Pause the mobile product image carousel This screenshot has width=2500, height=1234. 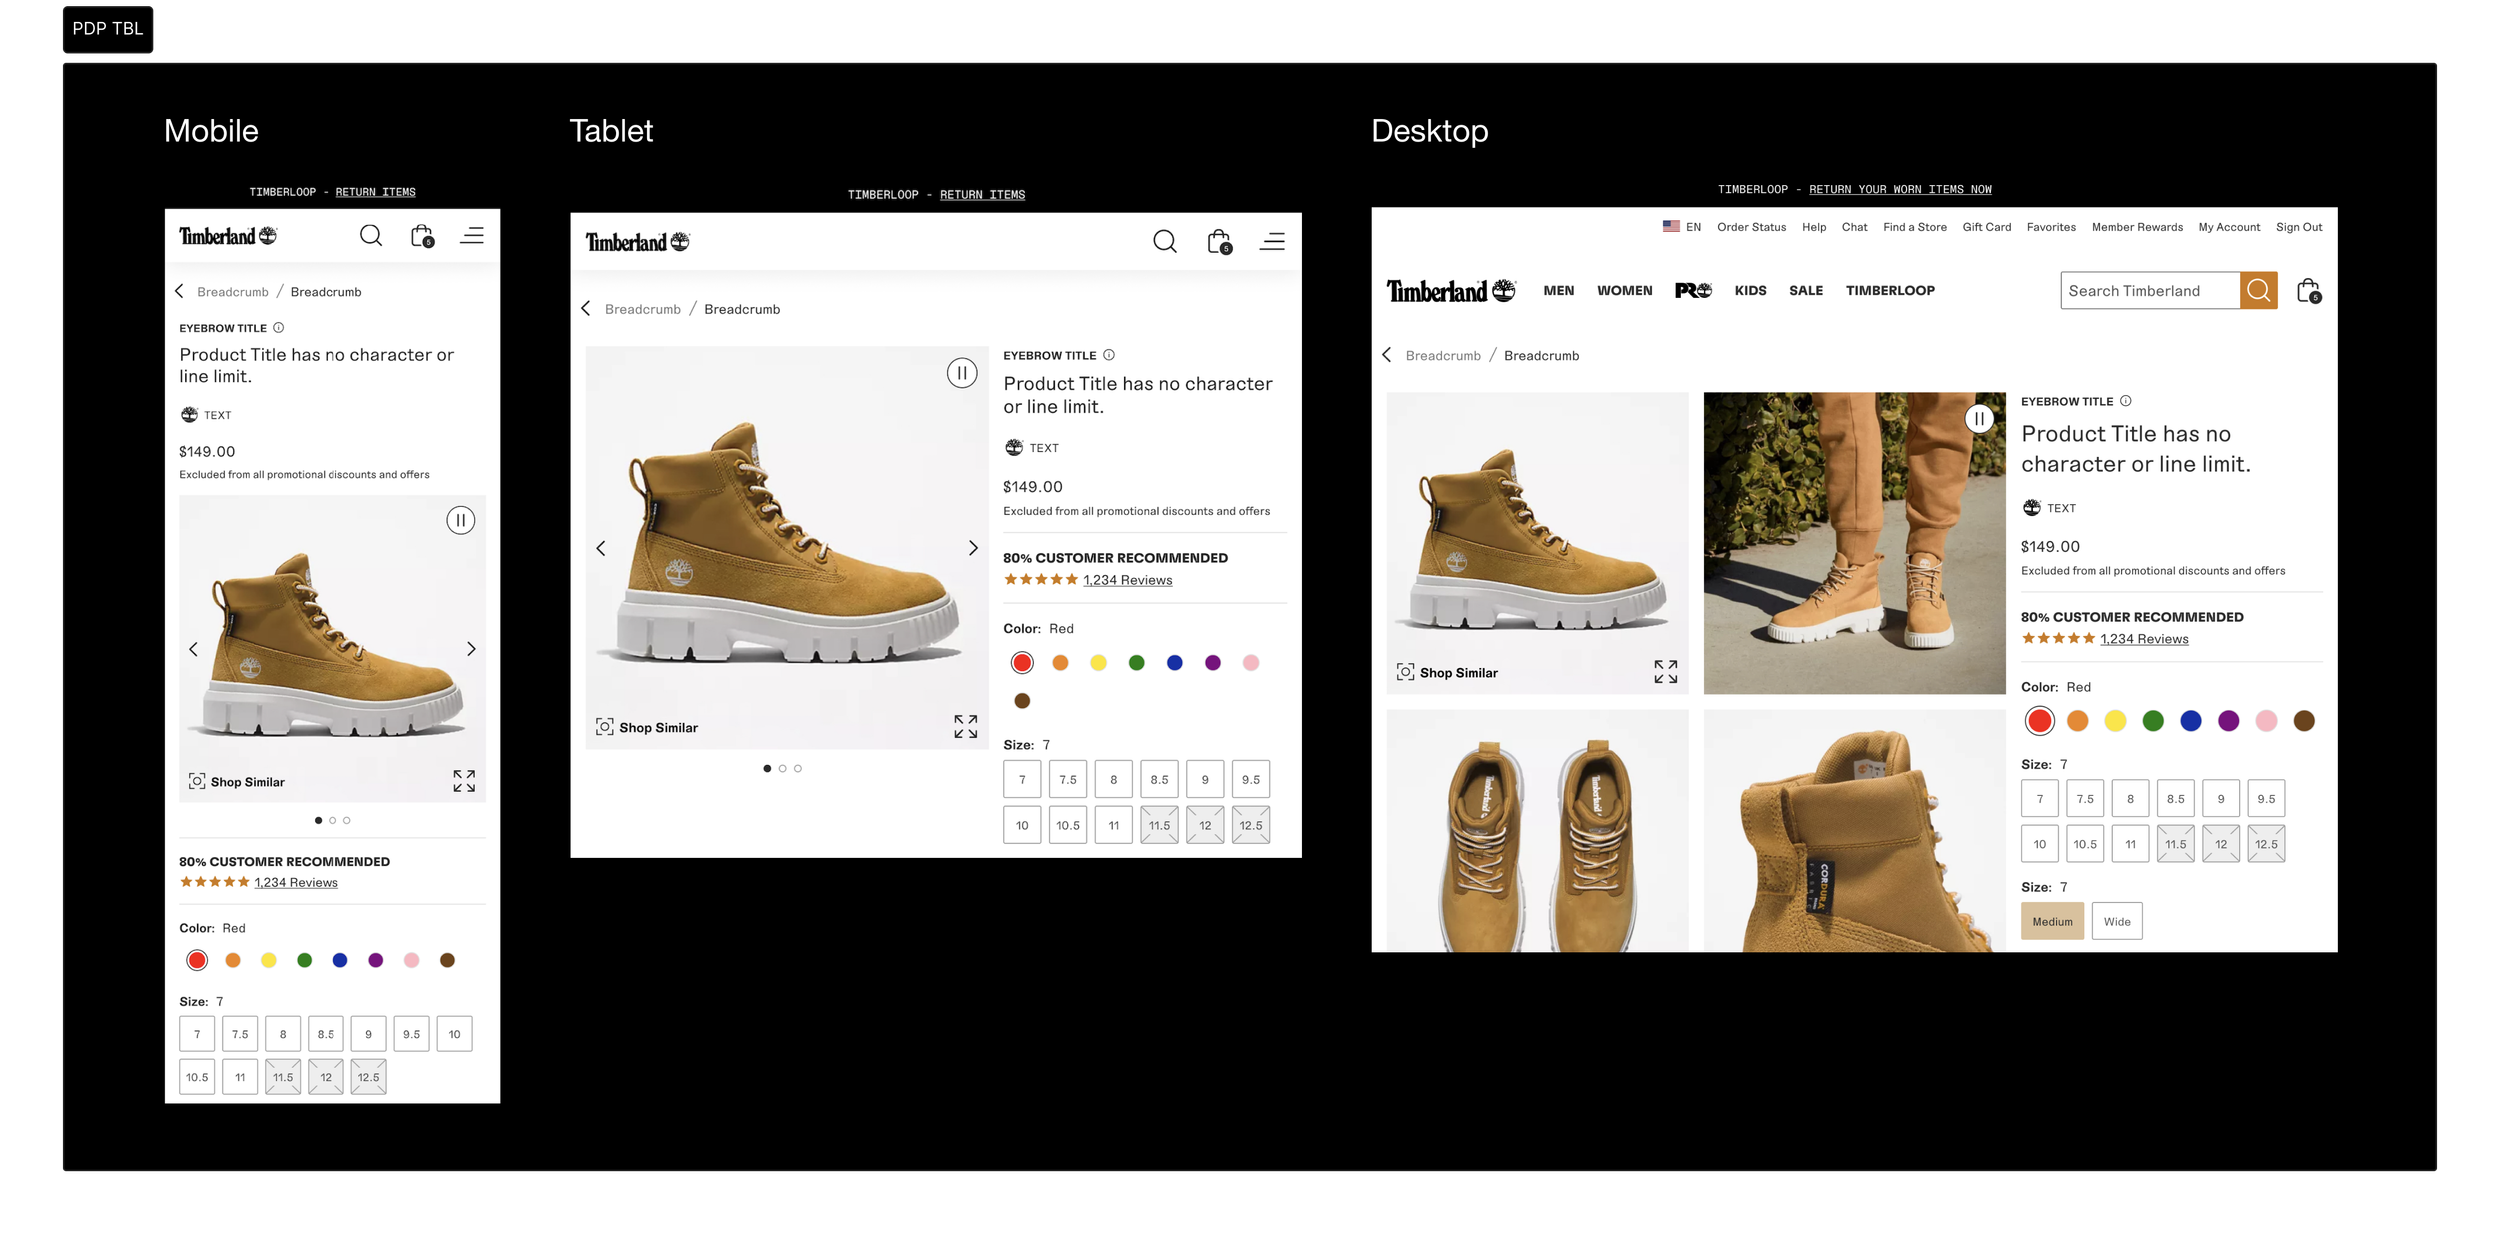coord(460,520)
